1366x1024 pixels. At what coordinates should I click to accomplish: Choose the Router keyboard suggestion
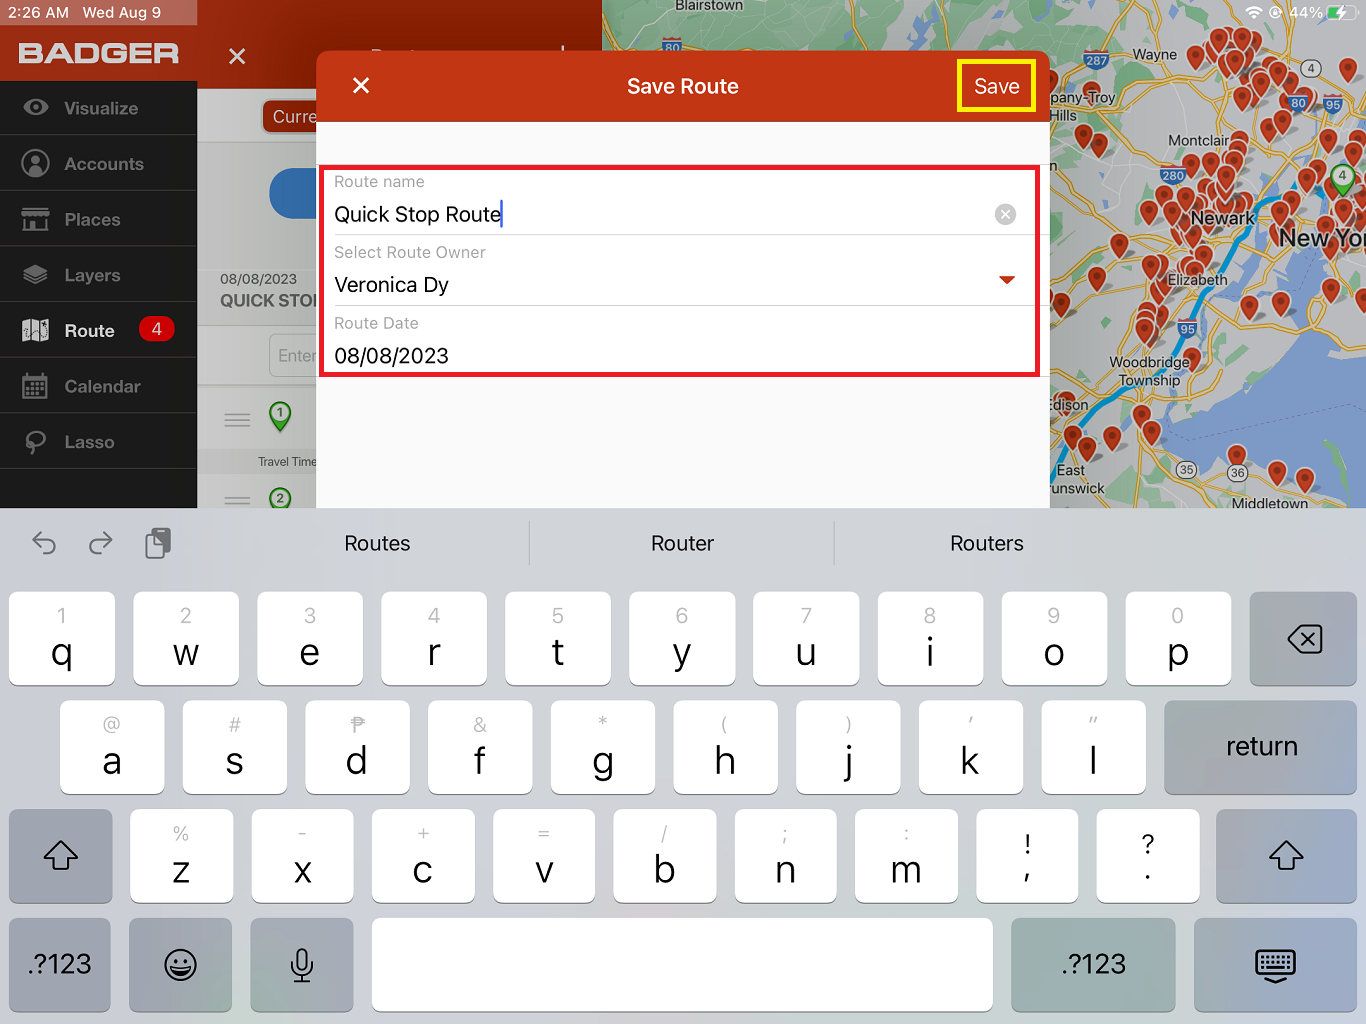click(x=682, y=543)
